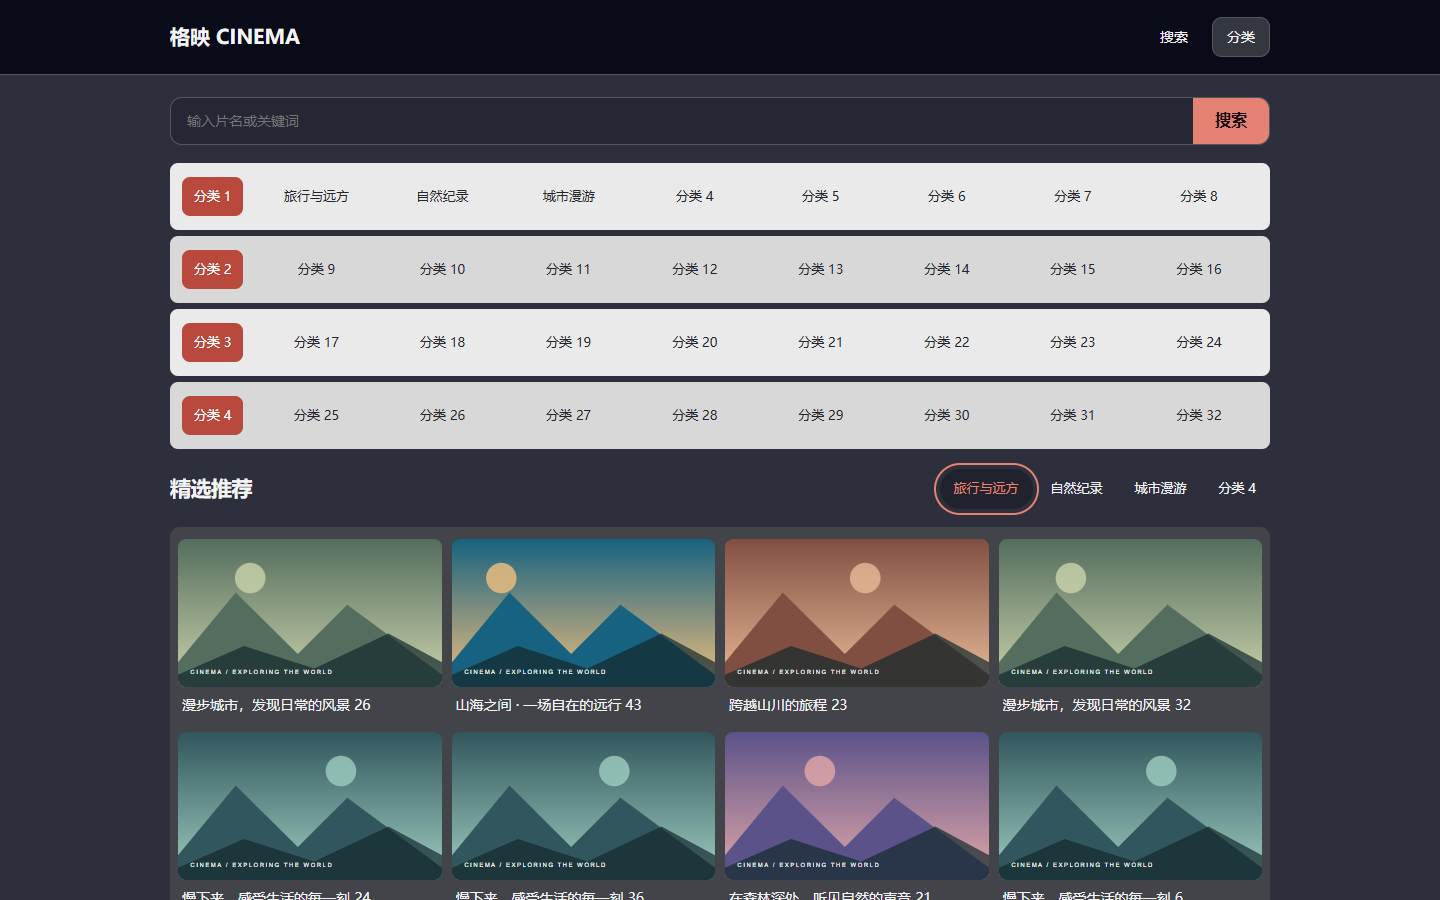This screenshot has height=900, width=1440.
Task: Open category 分类 8
Action: click(x=1199, y=196)
